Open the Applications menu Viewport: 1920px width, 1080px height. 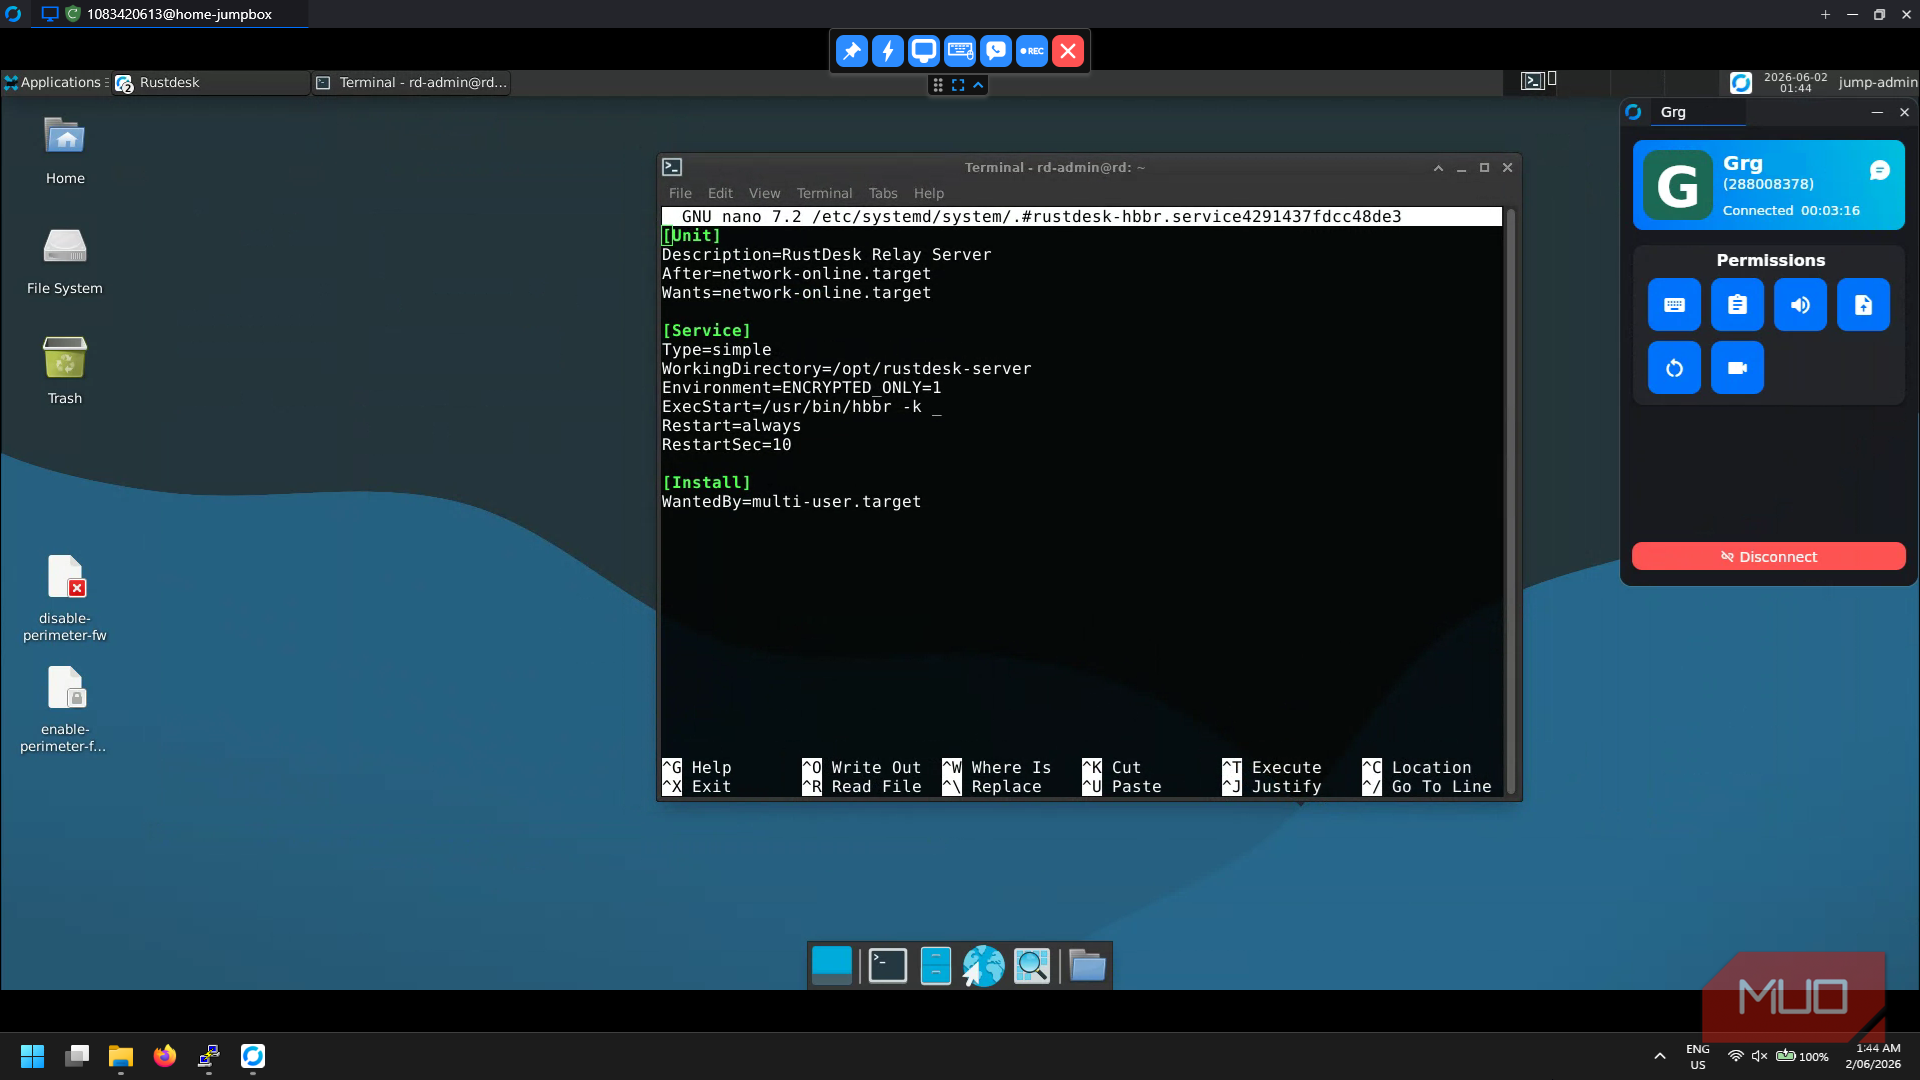tap(55, 83)
